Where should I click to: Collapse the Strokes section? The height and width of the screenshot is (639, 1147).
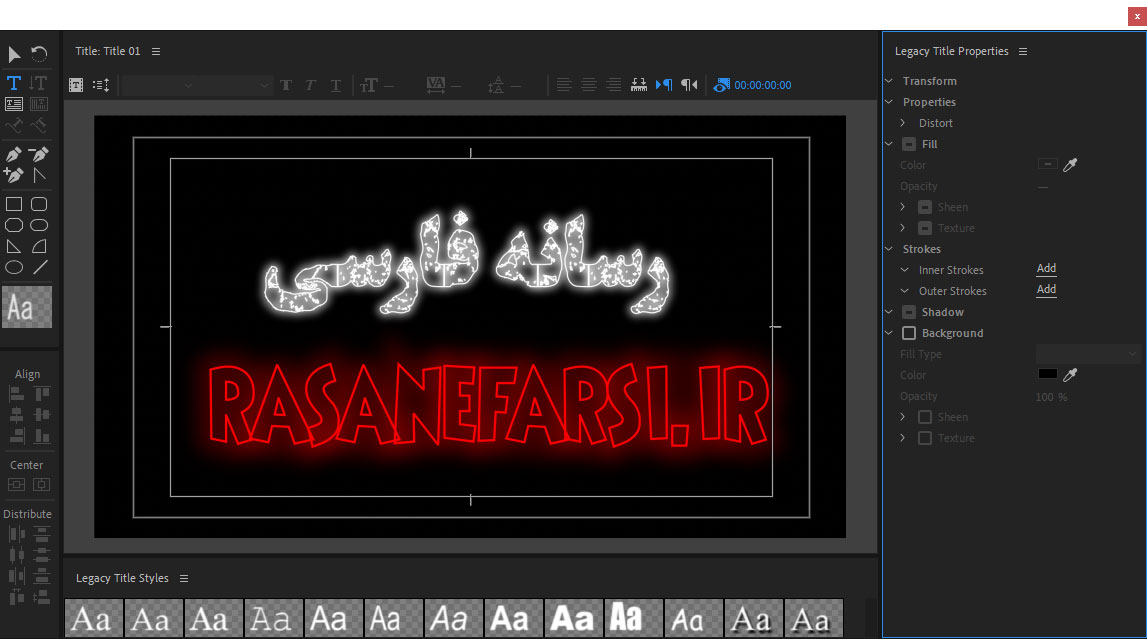click(889, 249)
